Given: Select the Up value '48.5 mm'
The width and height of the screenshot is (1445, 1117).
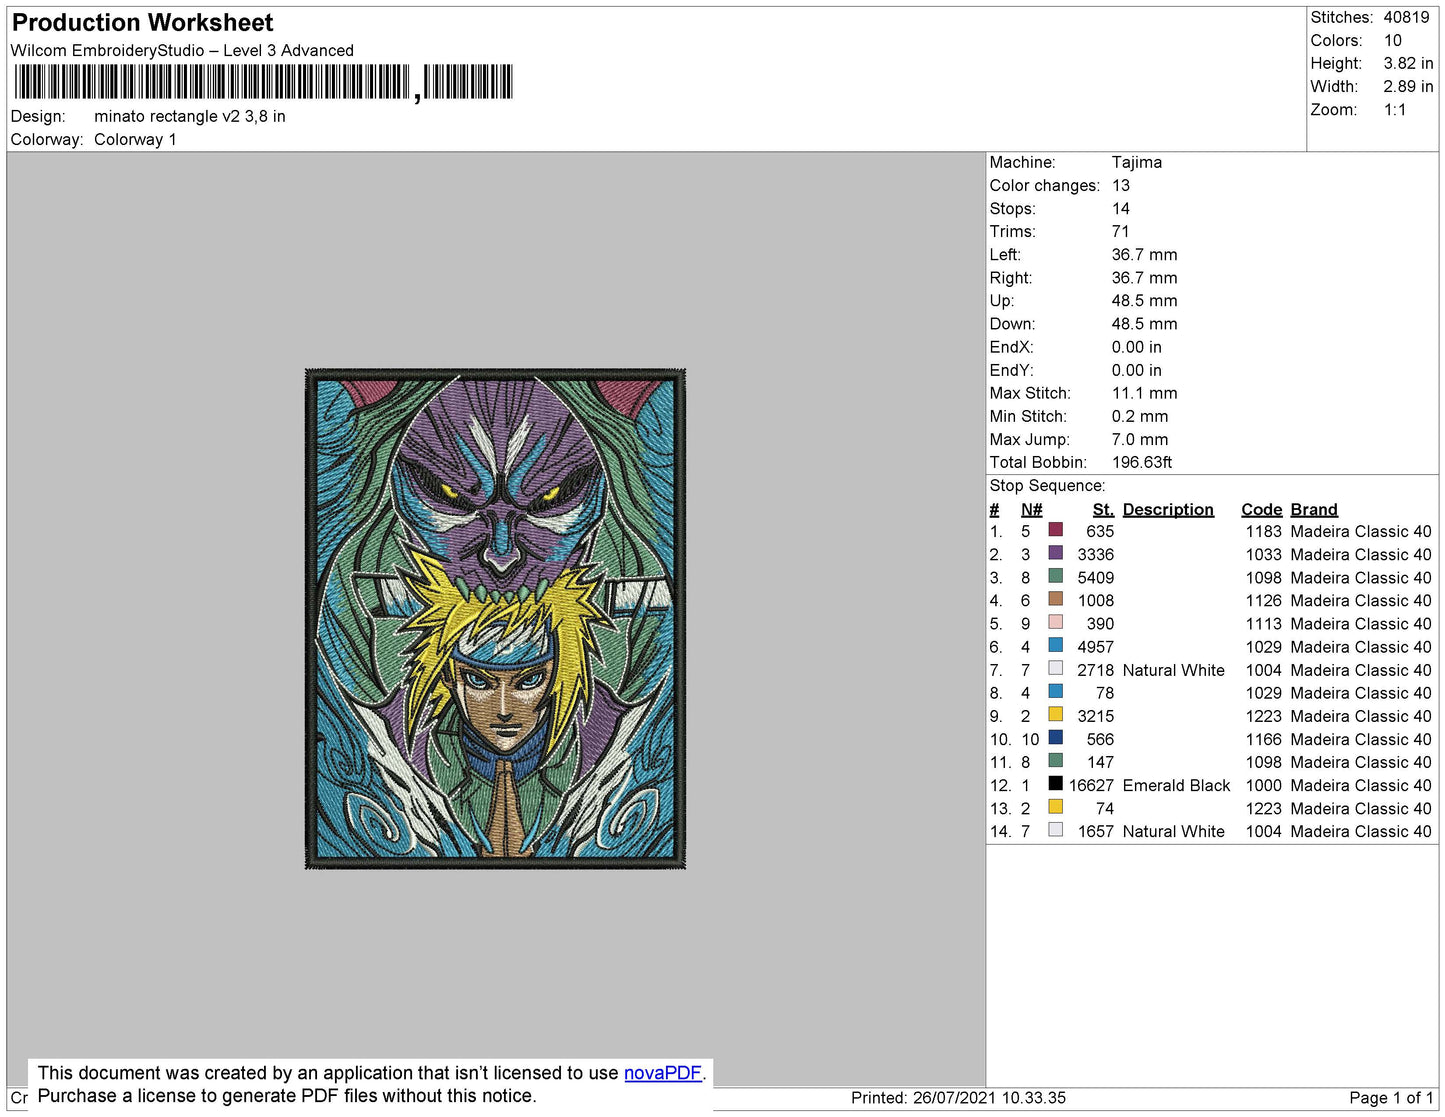Looking at the screenshot, I should [x=1145, y=301].
